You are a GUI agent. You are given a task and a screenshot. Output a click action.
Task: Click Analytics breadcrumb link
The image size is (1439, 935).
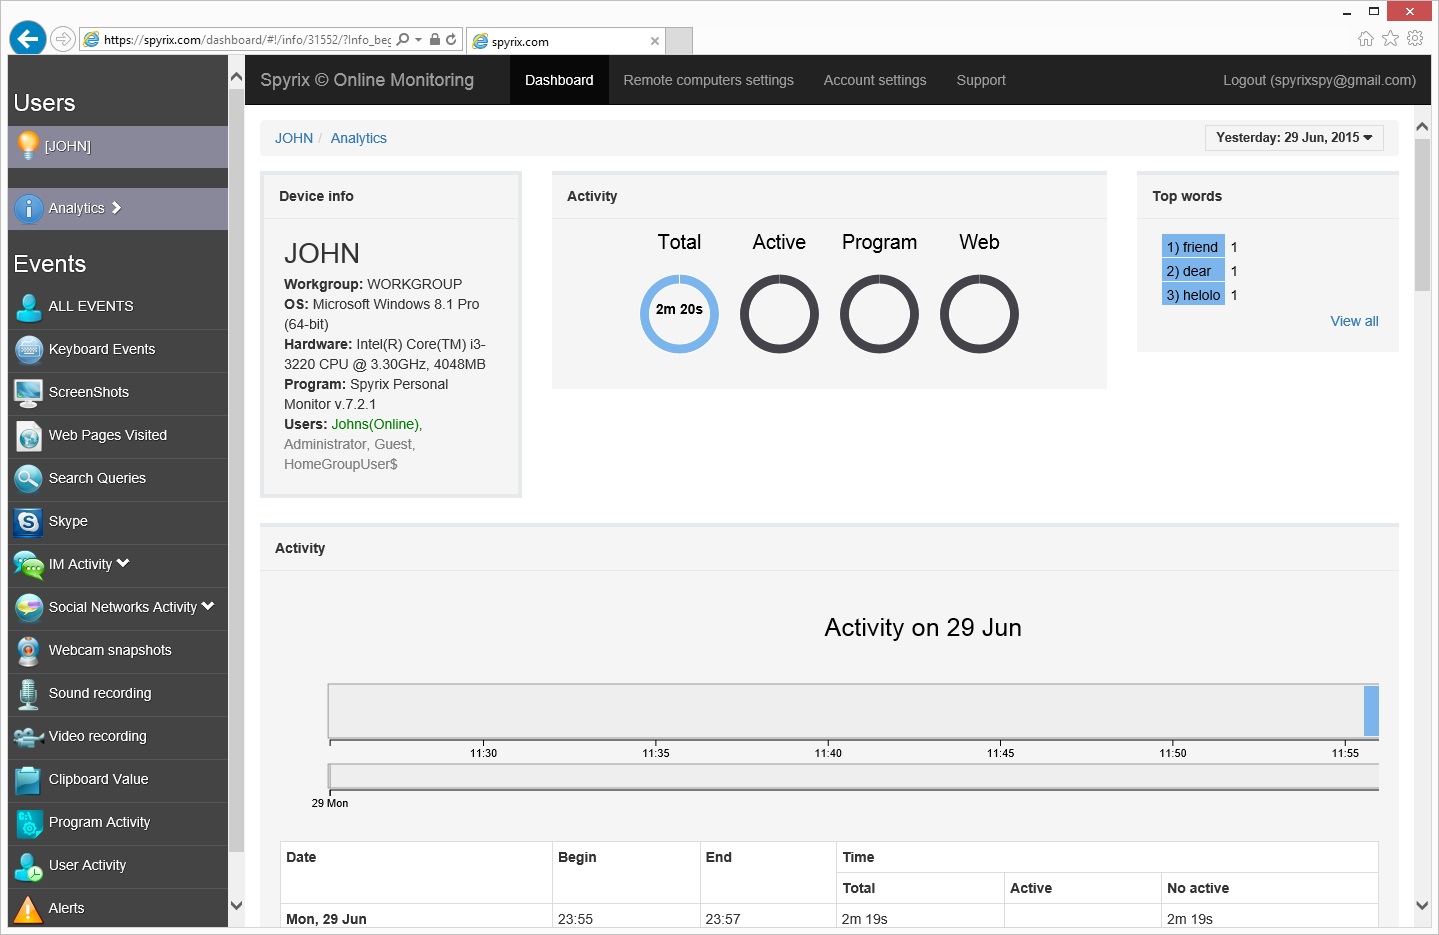pyautogui.click(x=358, y=138)
